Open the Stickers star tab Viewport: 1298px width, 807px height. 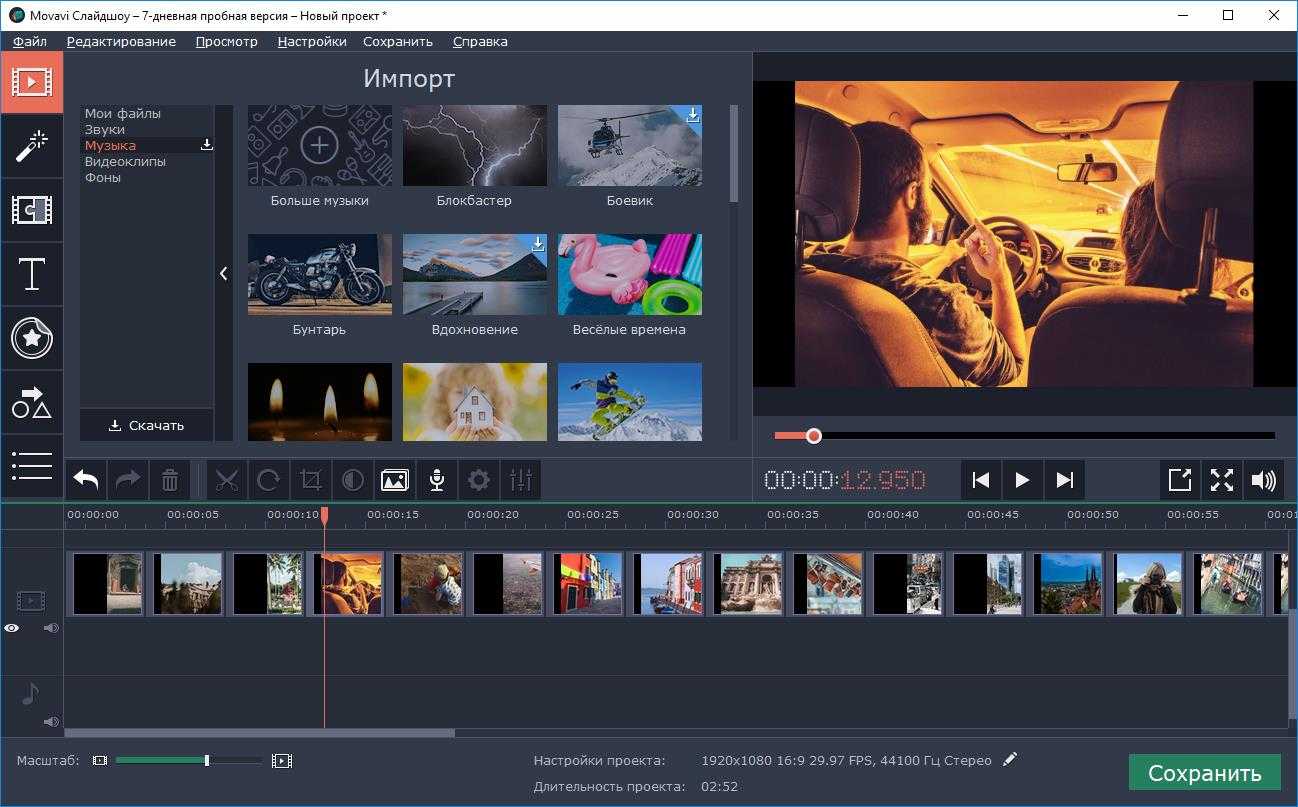click(x=32, y=339)
